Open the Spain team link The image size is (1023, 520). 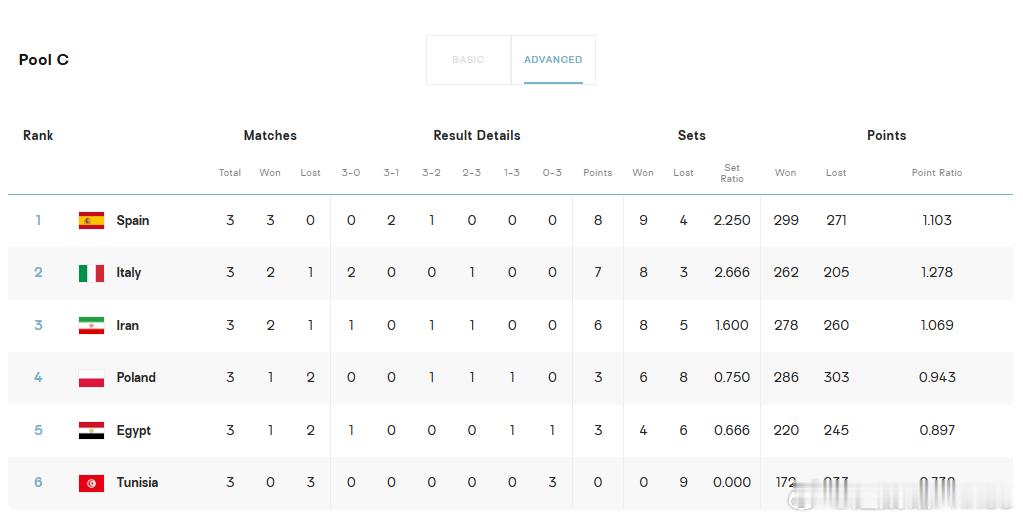tap(132, 221)
